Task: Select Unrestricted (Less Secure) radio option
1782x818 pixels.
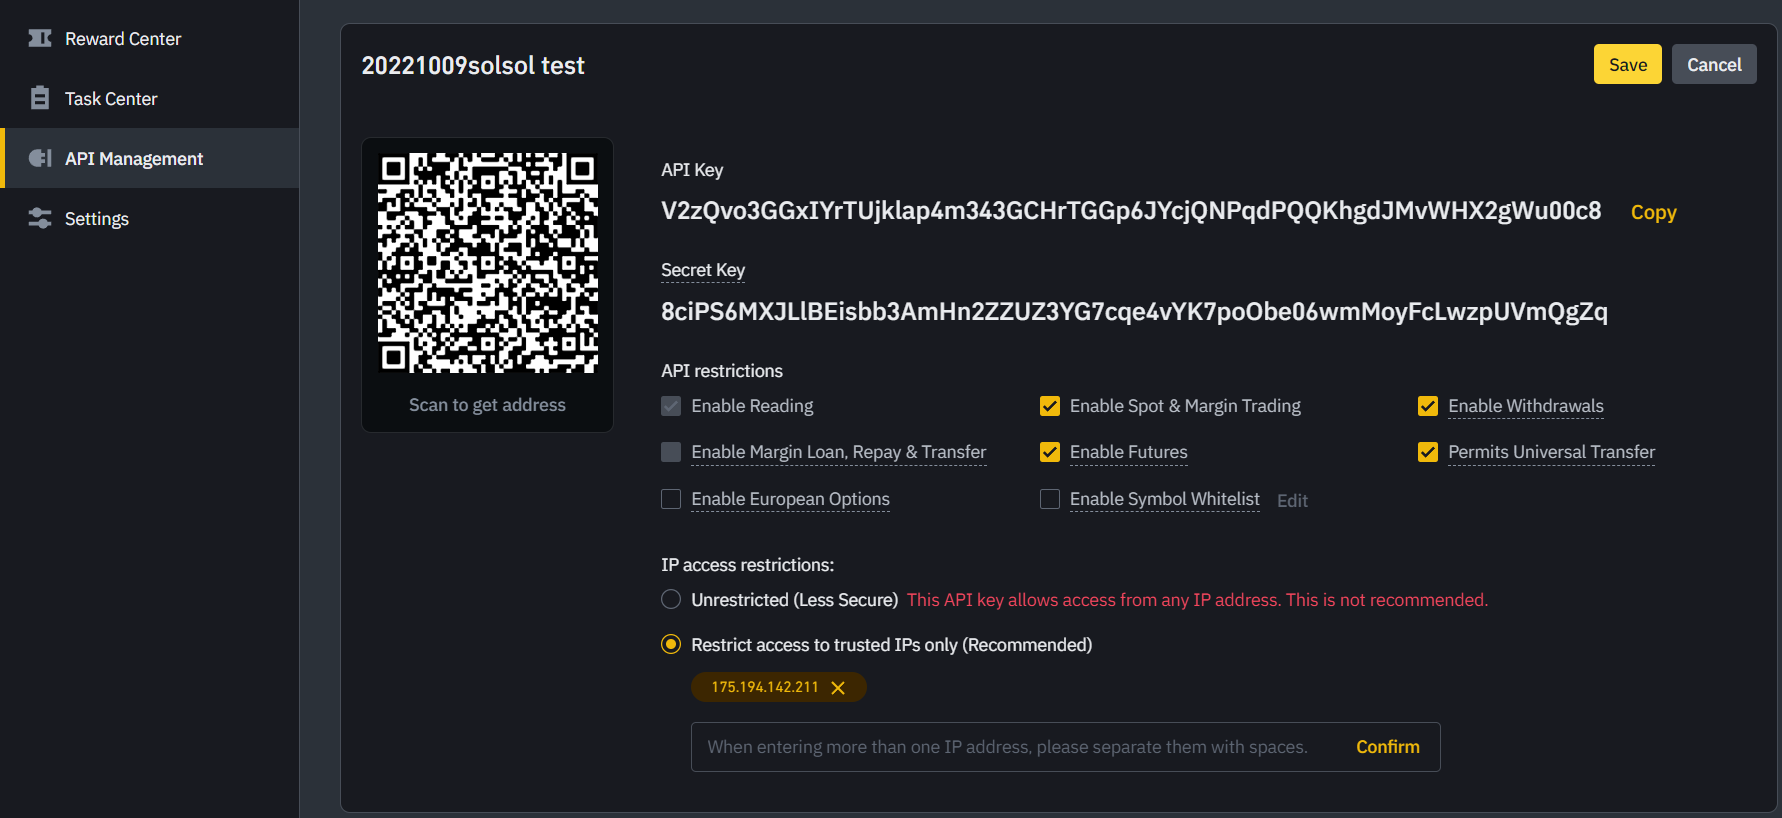Action: tap(671, 600)
